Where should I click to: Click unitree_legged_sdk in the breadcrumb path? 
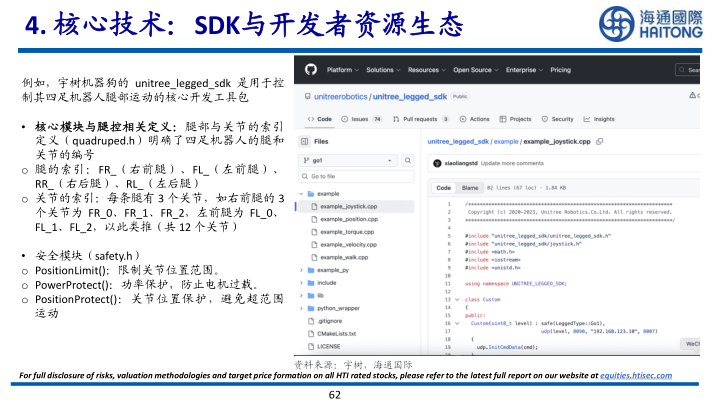point(458,141)
